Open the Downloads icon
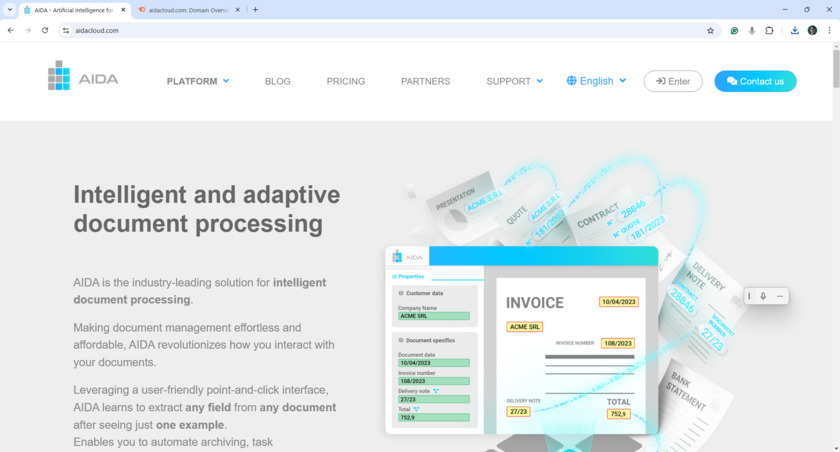The height and width of the screenshot is (452, 840). pos(794,31)
